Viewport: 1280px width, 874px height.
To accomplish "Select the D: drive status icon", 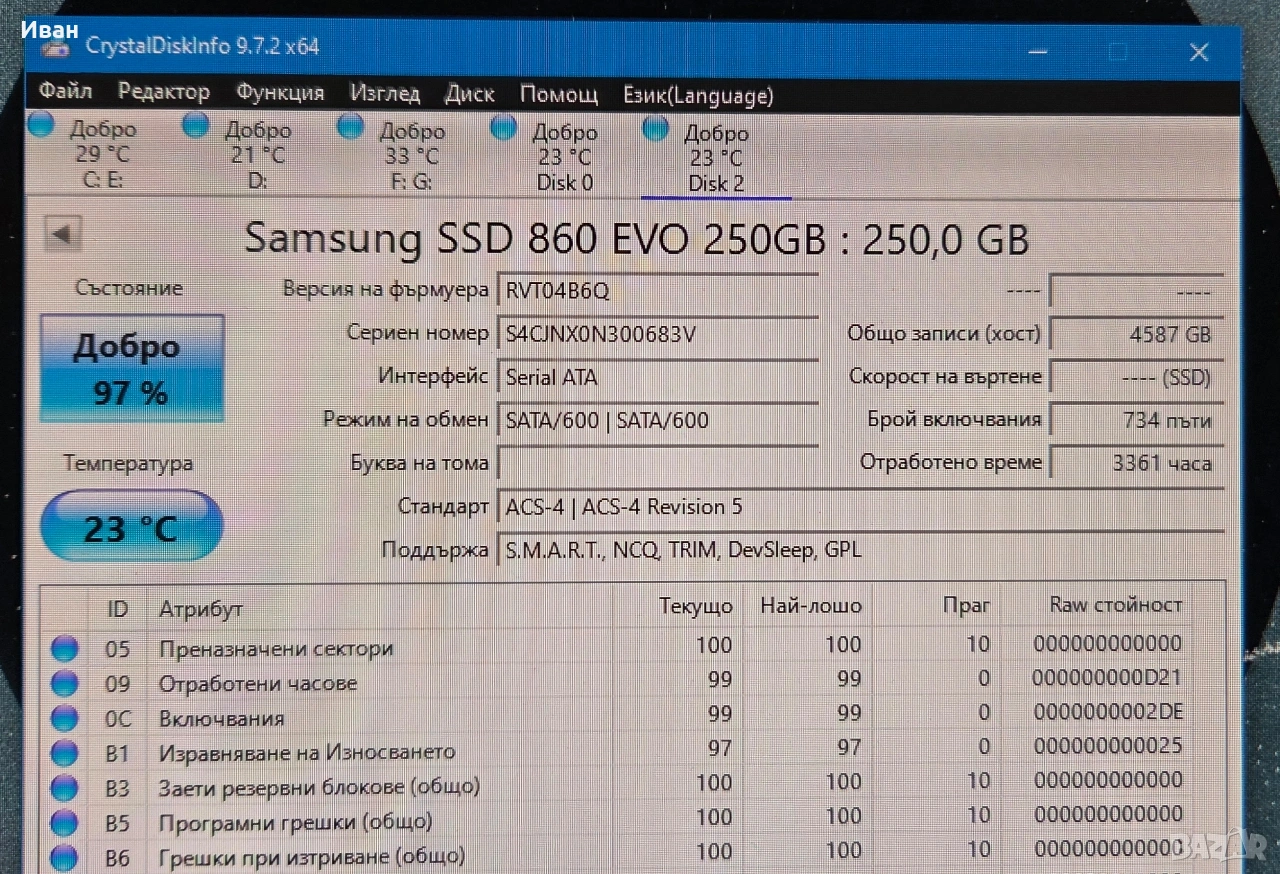I will point(196,125).
